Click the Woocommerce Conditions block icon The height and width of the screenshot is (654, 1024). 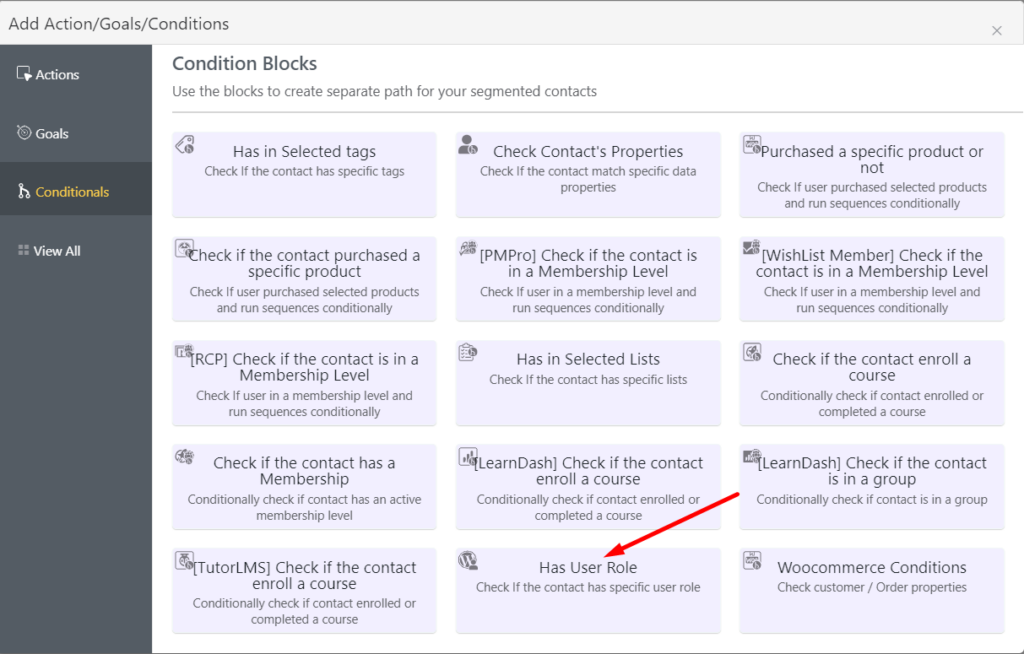tap(752, 560)
